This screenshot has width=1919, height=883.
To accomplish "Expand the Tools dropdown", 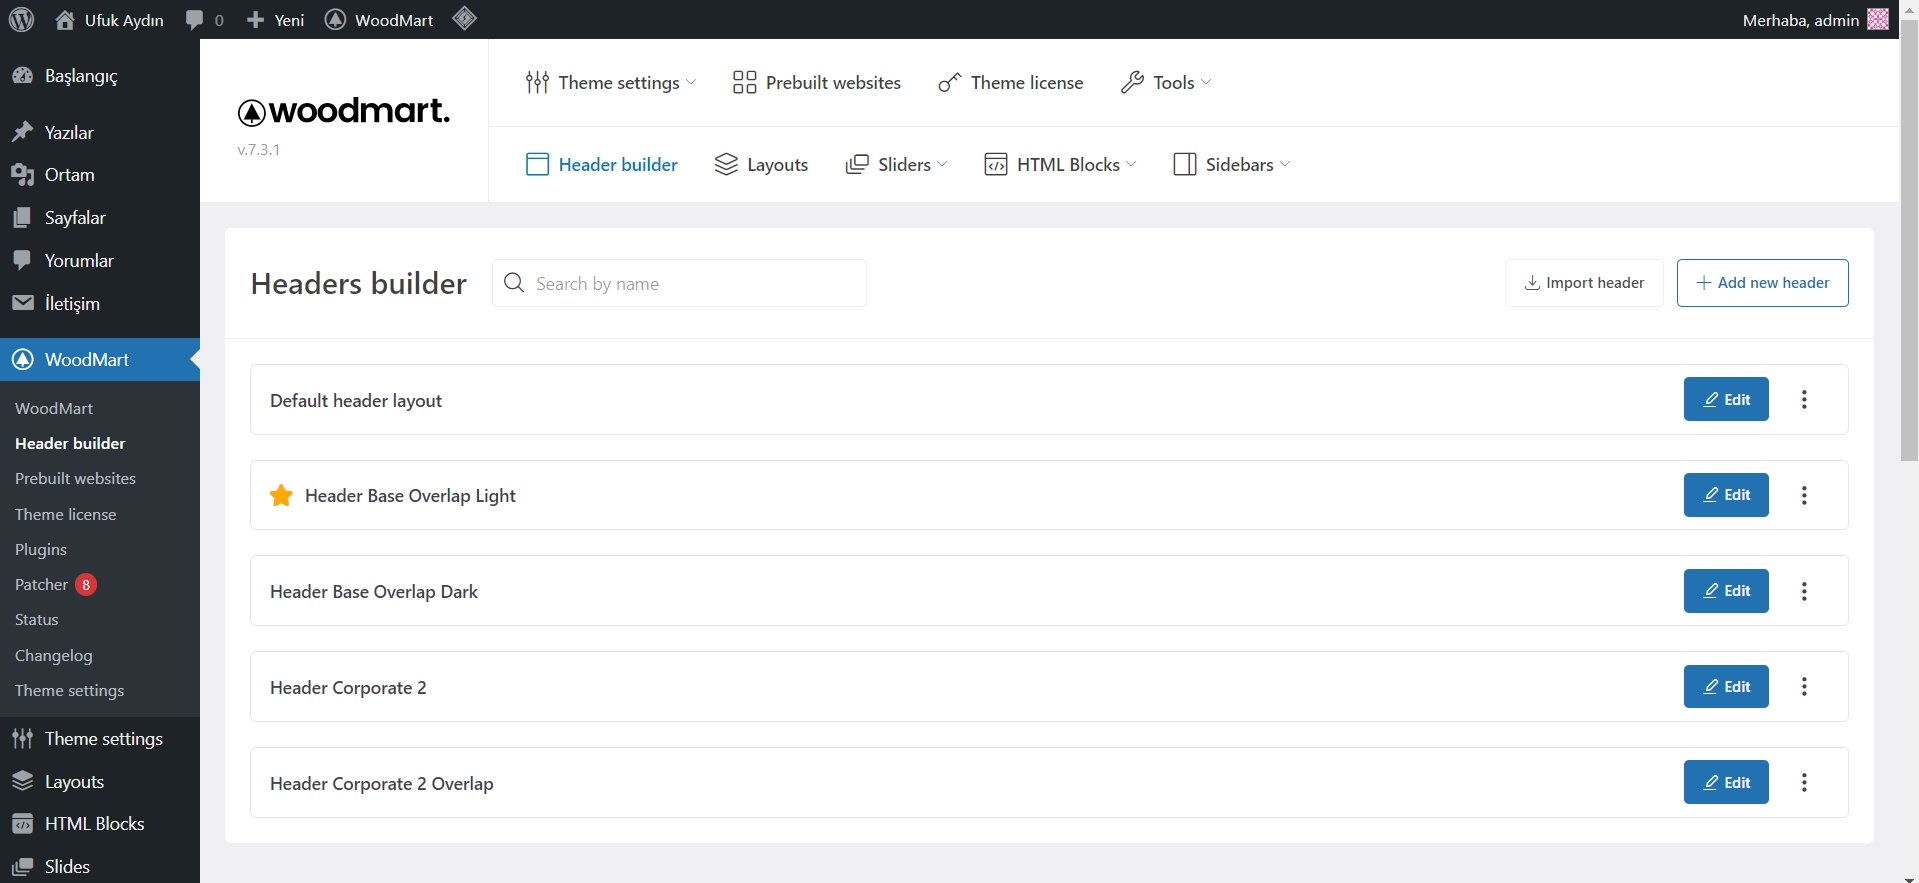I will [x=1166, y=83].
